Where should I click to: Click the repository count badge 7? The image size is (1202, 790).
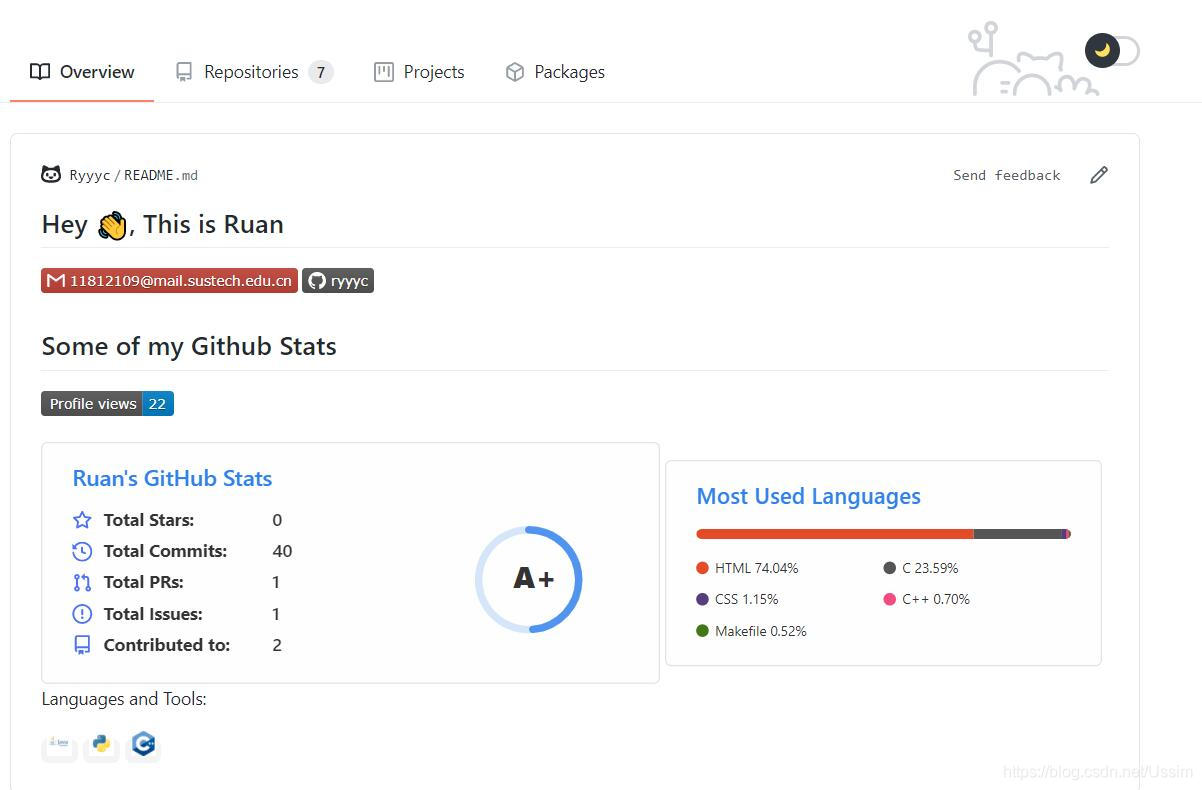pos(320,72)
